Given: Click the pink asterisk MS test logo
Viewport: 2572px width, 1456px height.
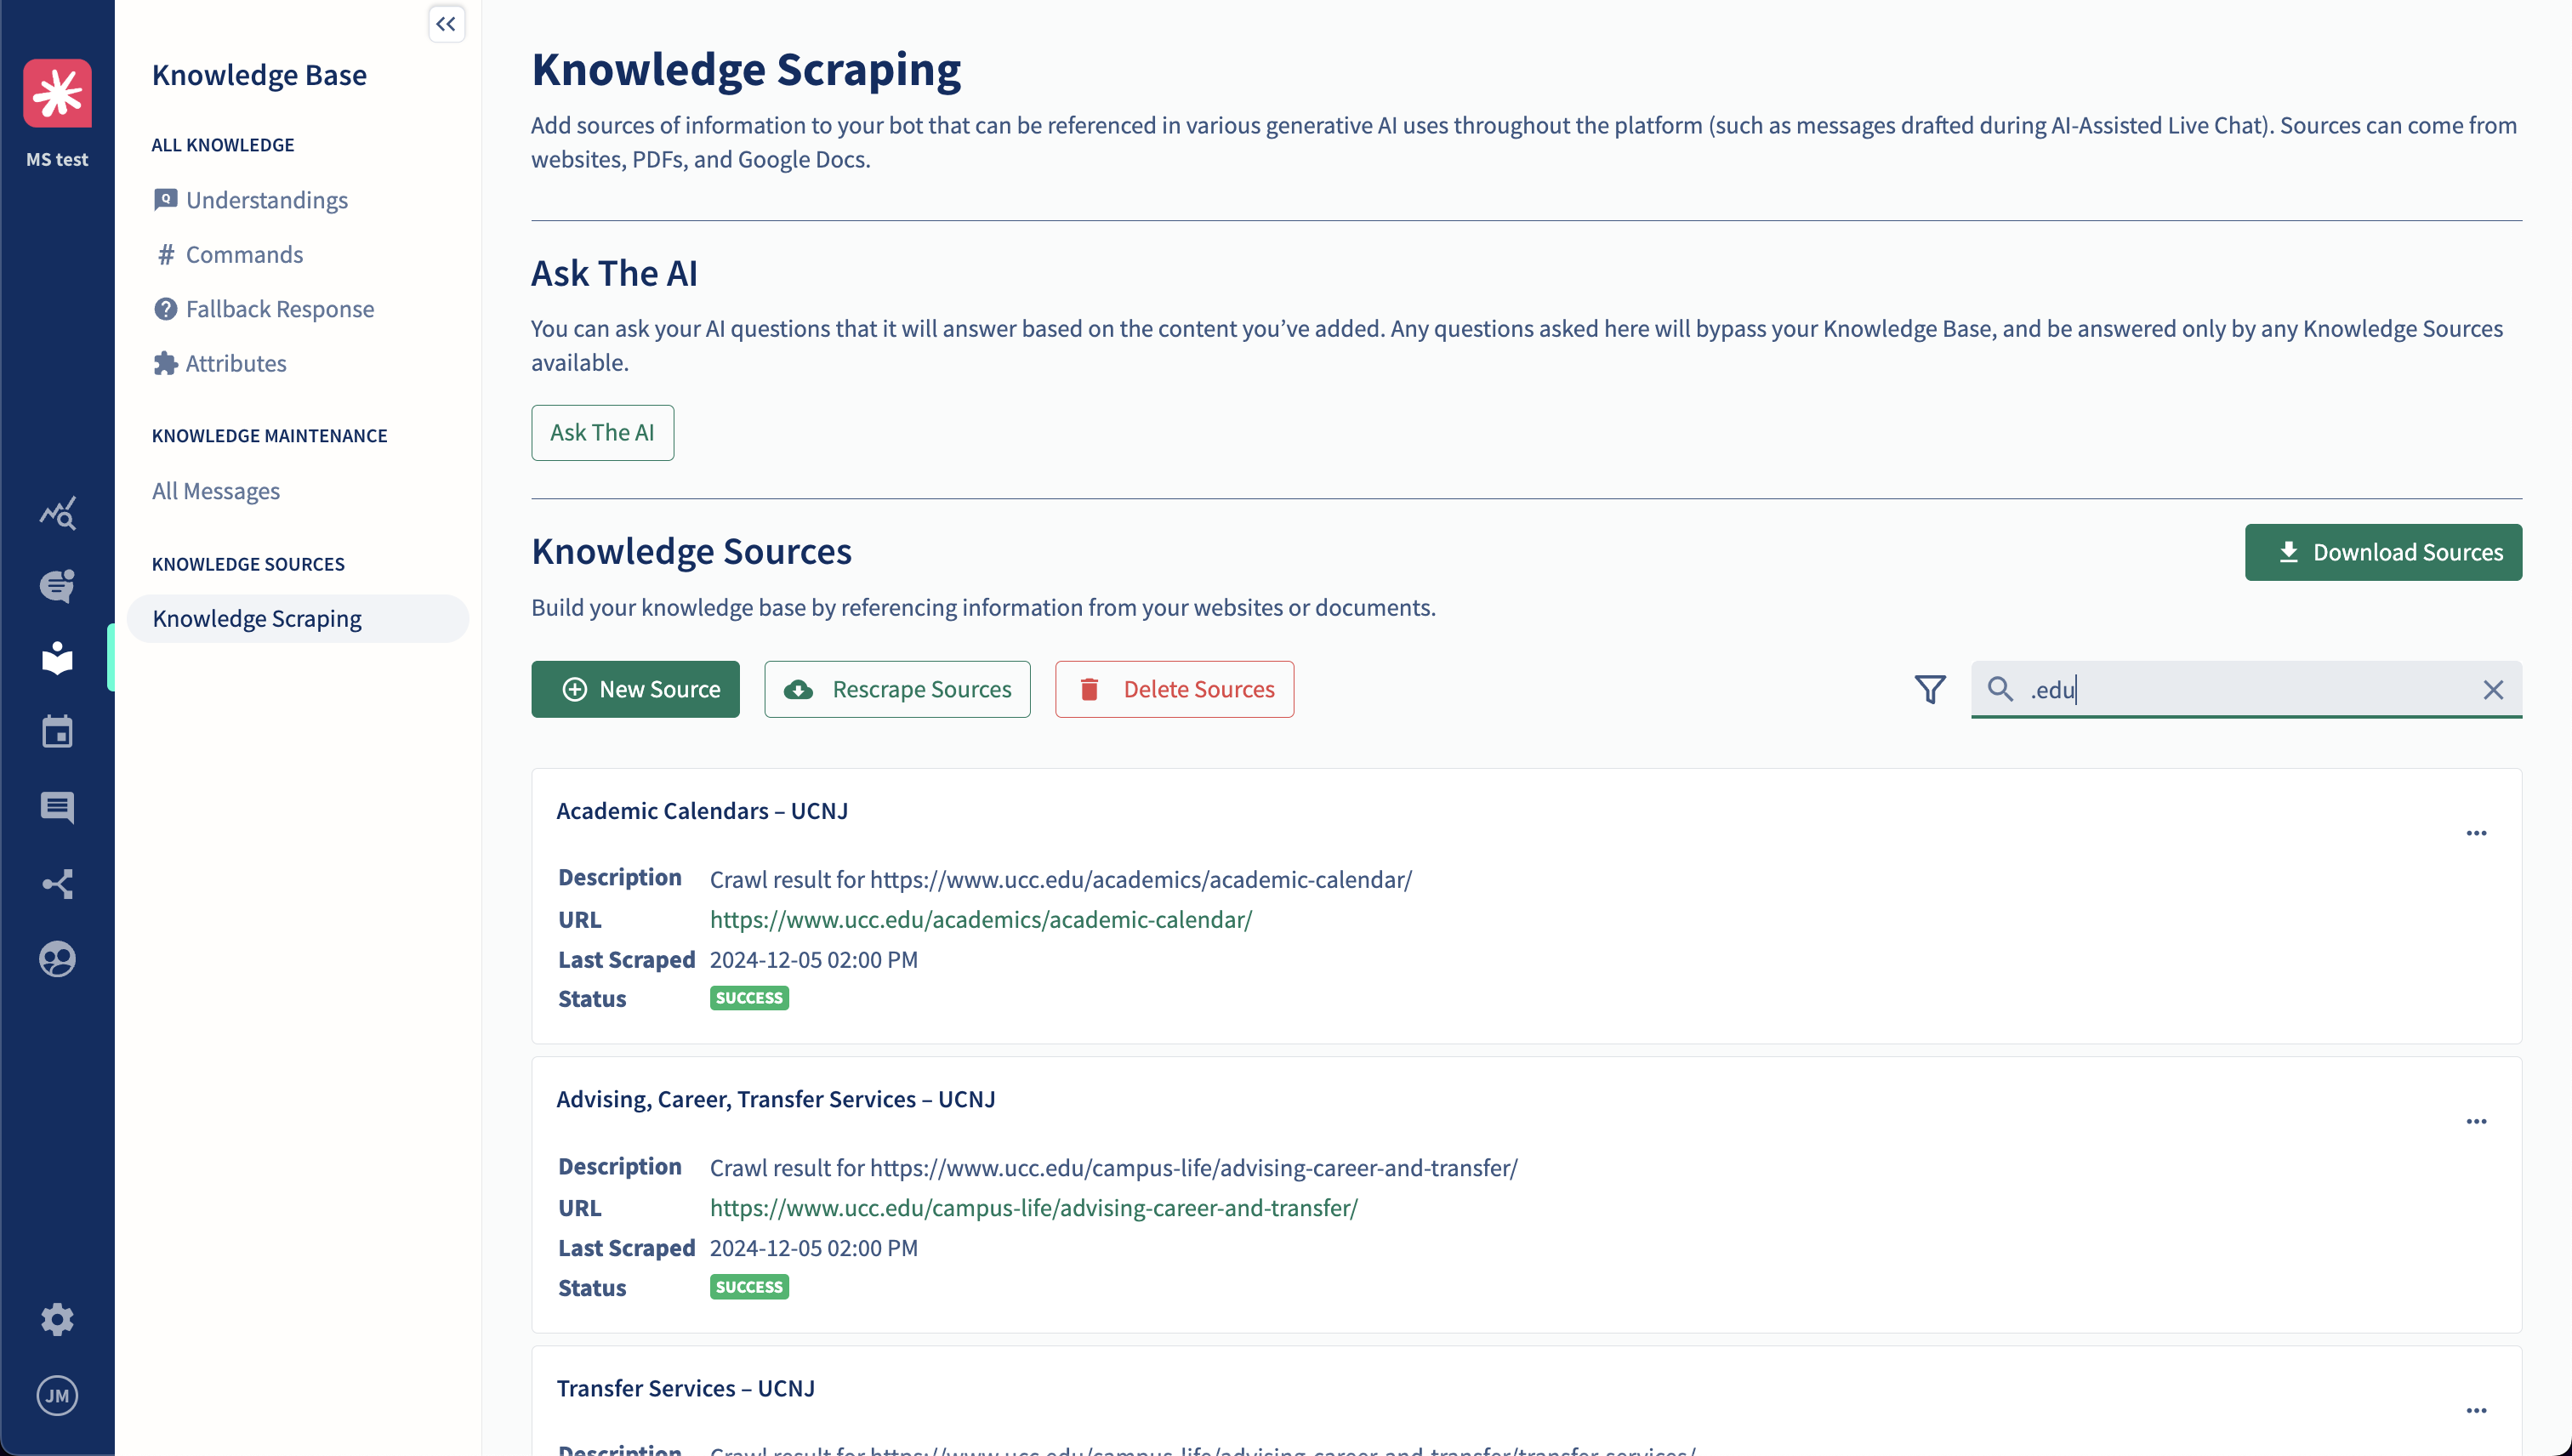Looking at the screenshot, I should point(57,93).
